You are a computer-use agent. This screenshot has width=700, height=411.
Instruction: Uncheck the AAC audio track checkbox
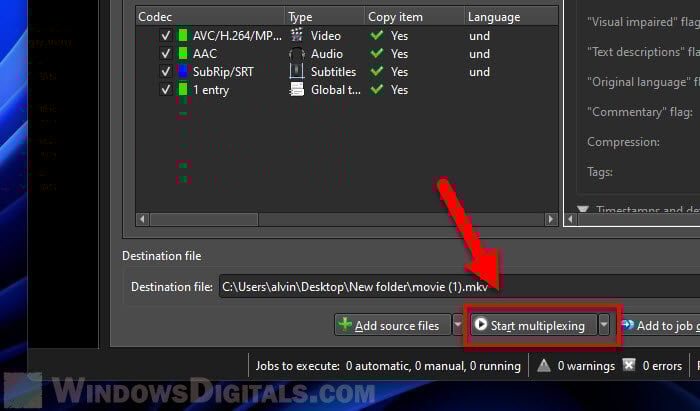pyautogui.click(x=166, y=54)
